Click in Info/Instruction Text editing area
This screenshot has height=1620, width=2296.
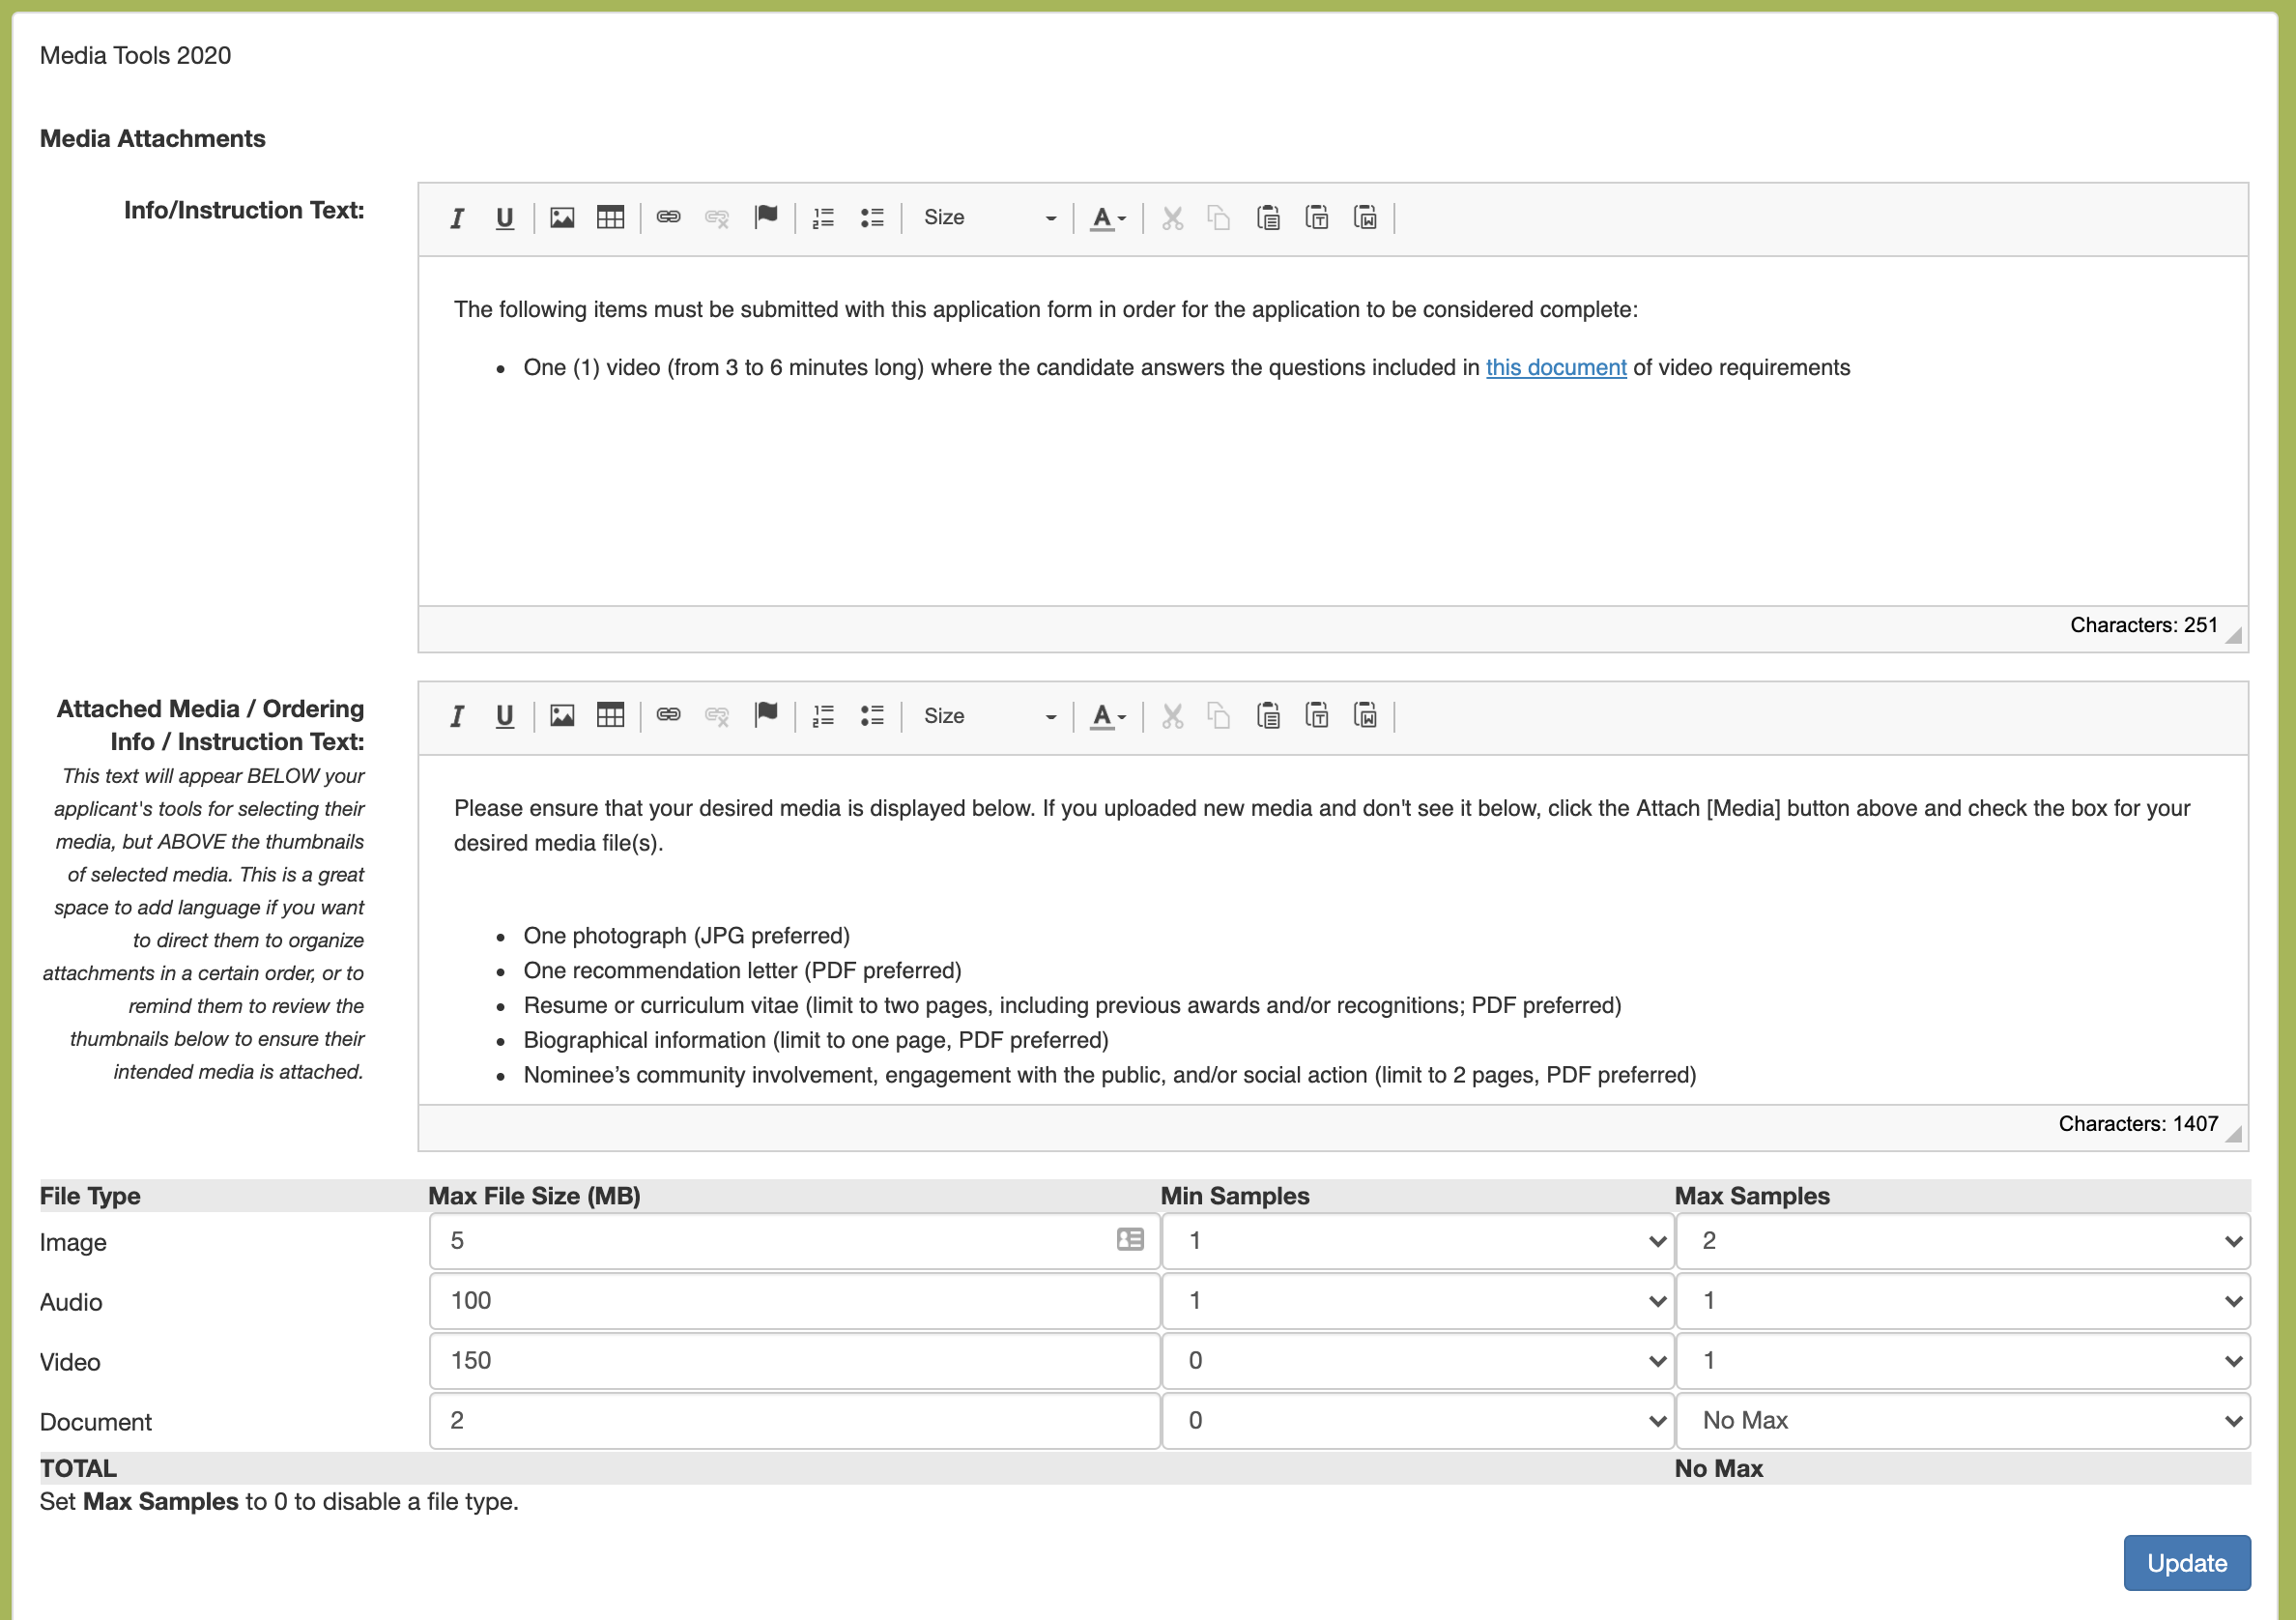pos(1333,431)
